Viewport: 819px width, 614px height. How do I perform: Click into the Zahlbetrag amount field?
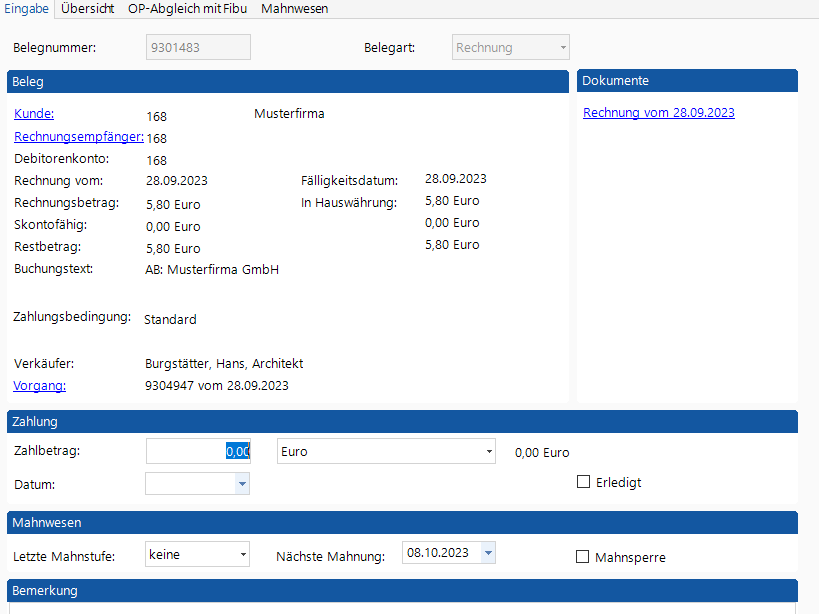pos(197,452)
